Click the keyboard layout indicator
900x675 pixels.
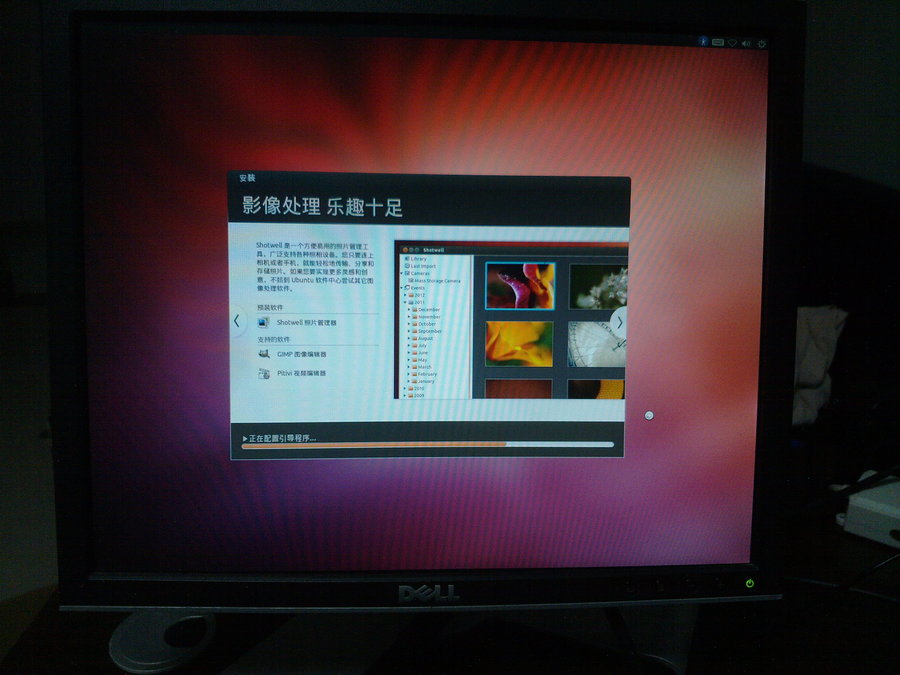[718, 43]
